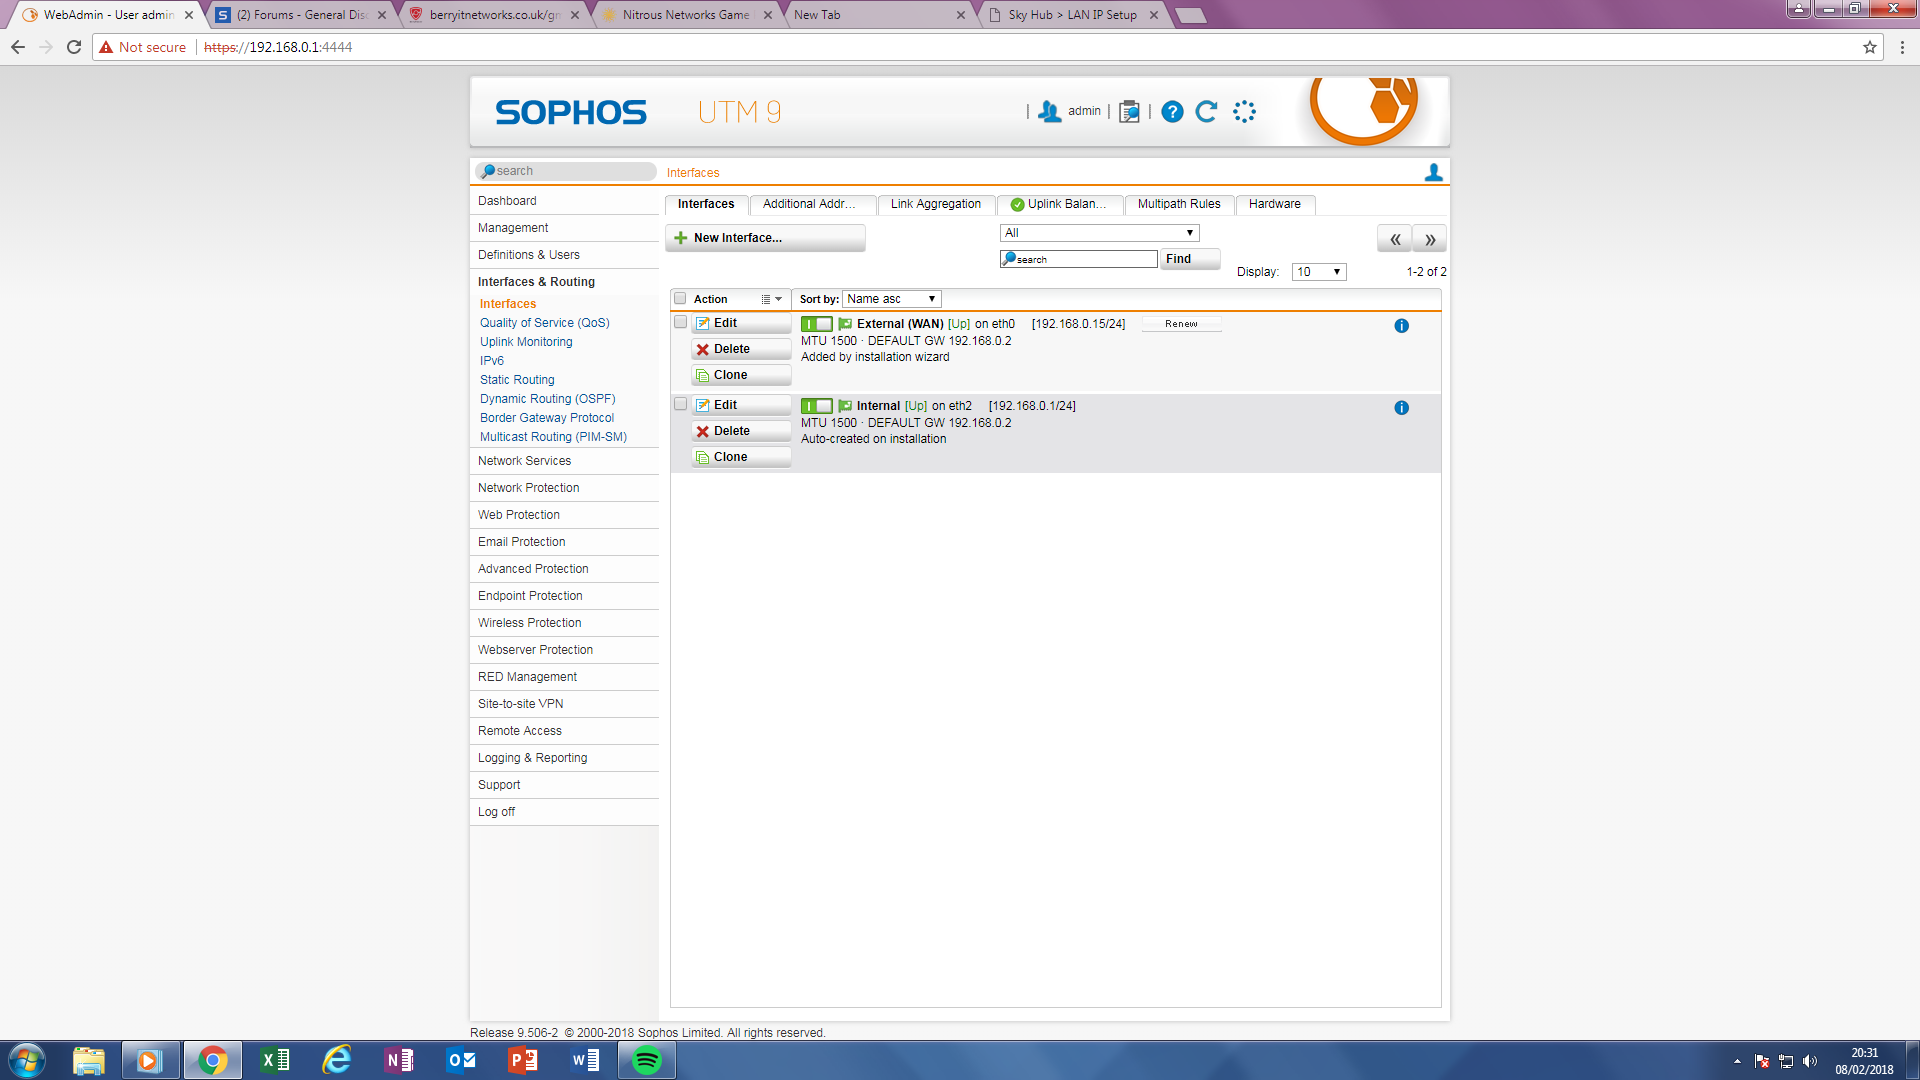Open File Explorer from taskbar

tap(89, 1060)
